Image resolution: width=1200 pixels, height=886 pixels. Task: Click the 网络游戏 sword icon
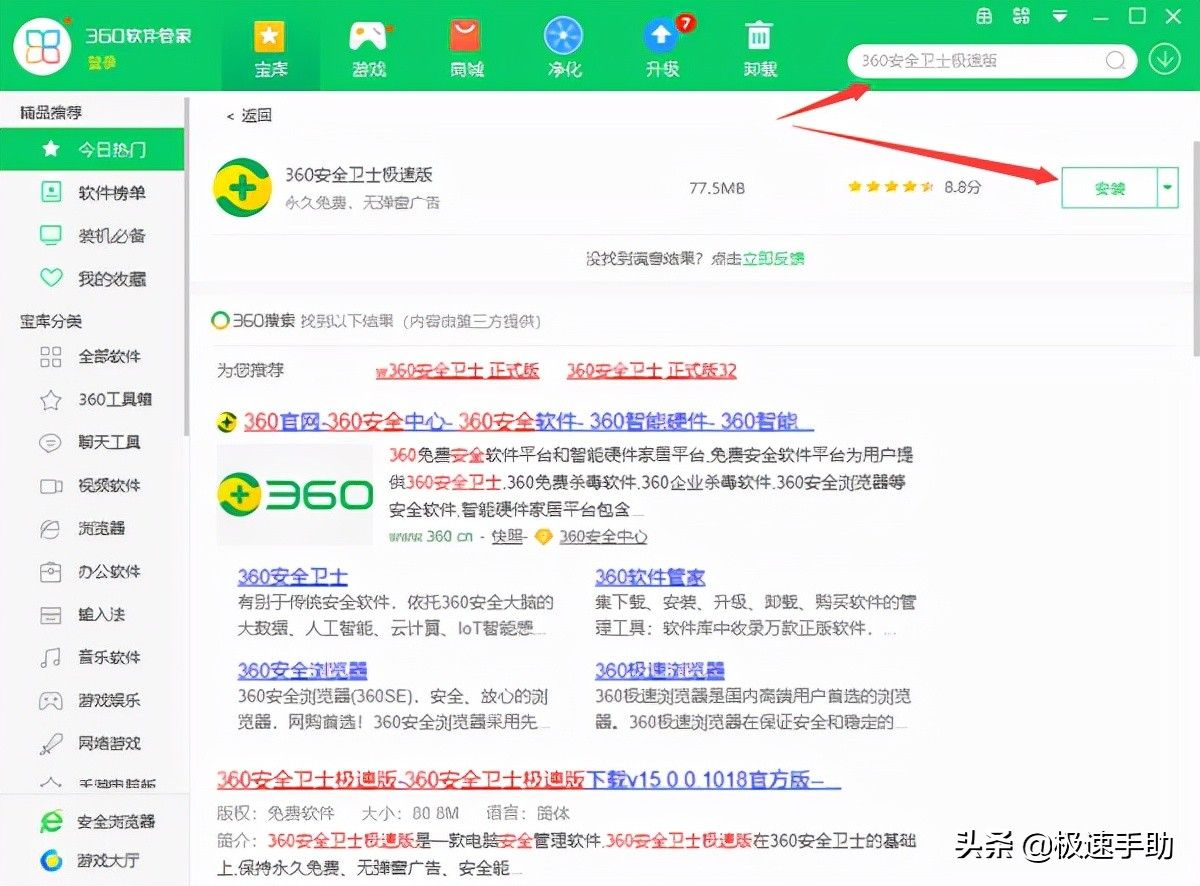pos(50,744)
